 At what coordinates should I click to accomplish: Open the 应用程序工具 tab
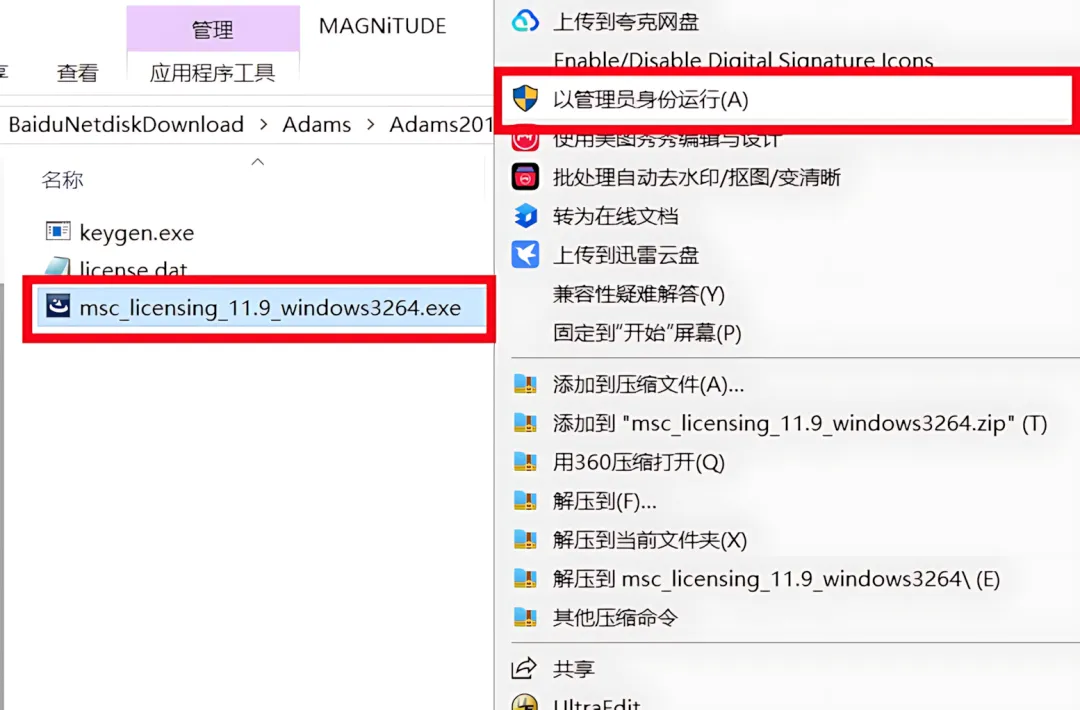click(213, 72)
